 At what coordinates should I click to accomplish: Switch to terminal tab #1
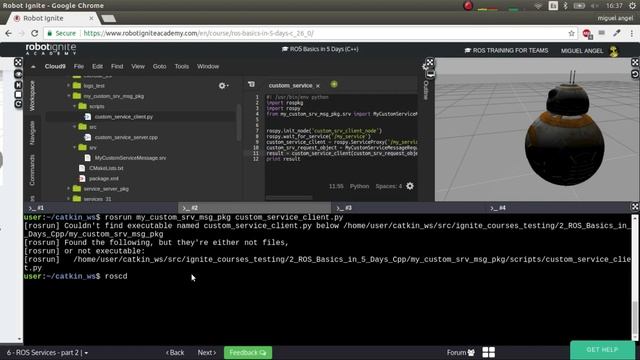pos(100,208)
